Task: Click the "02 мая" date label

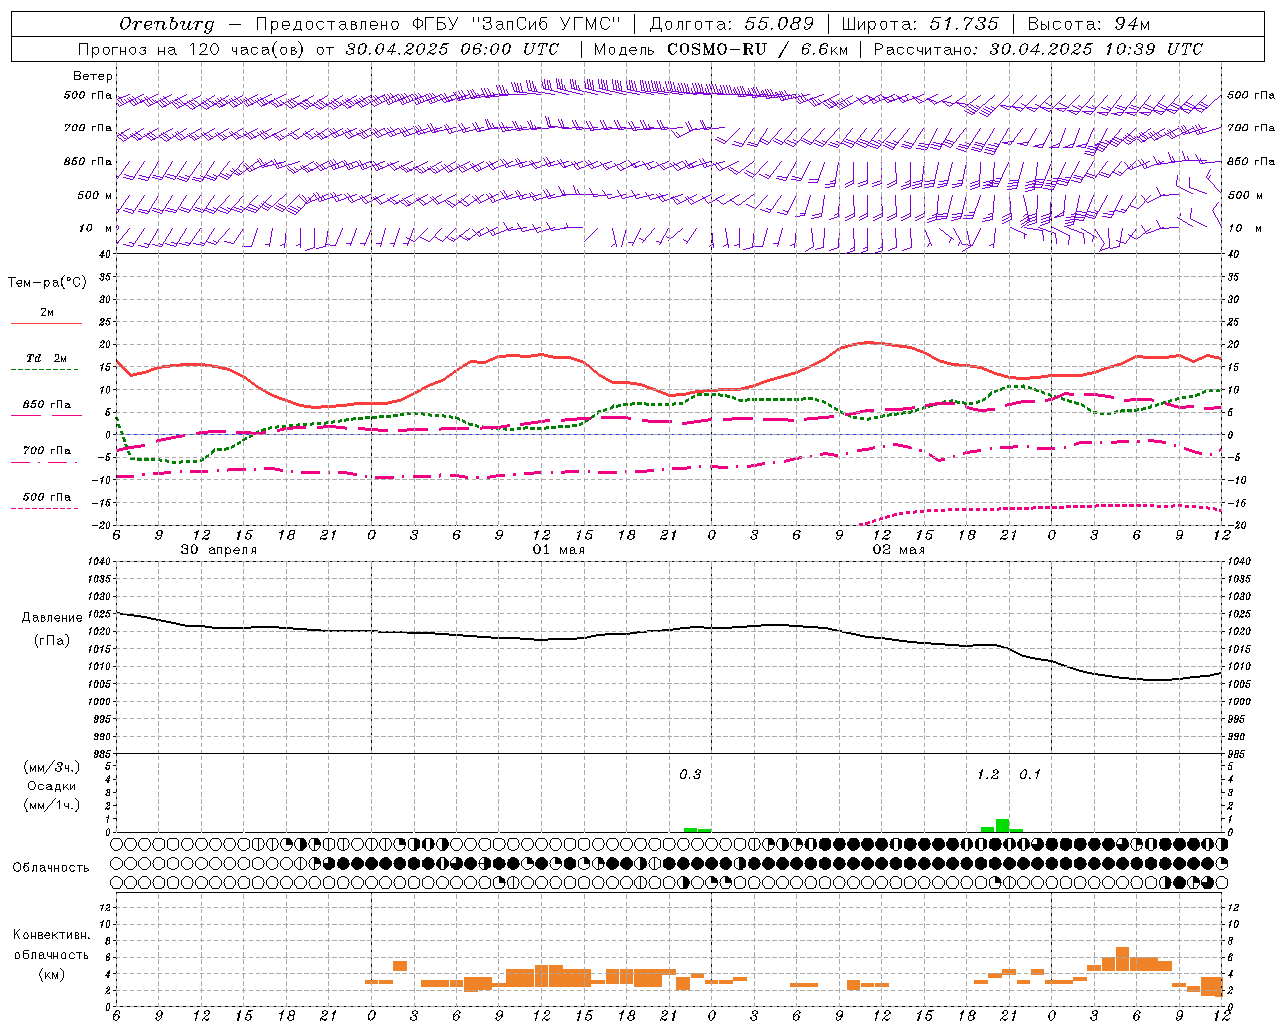Action: pyautogui.click(x=898, y=550)
